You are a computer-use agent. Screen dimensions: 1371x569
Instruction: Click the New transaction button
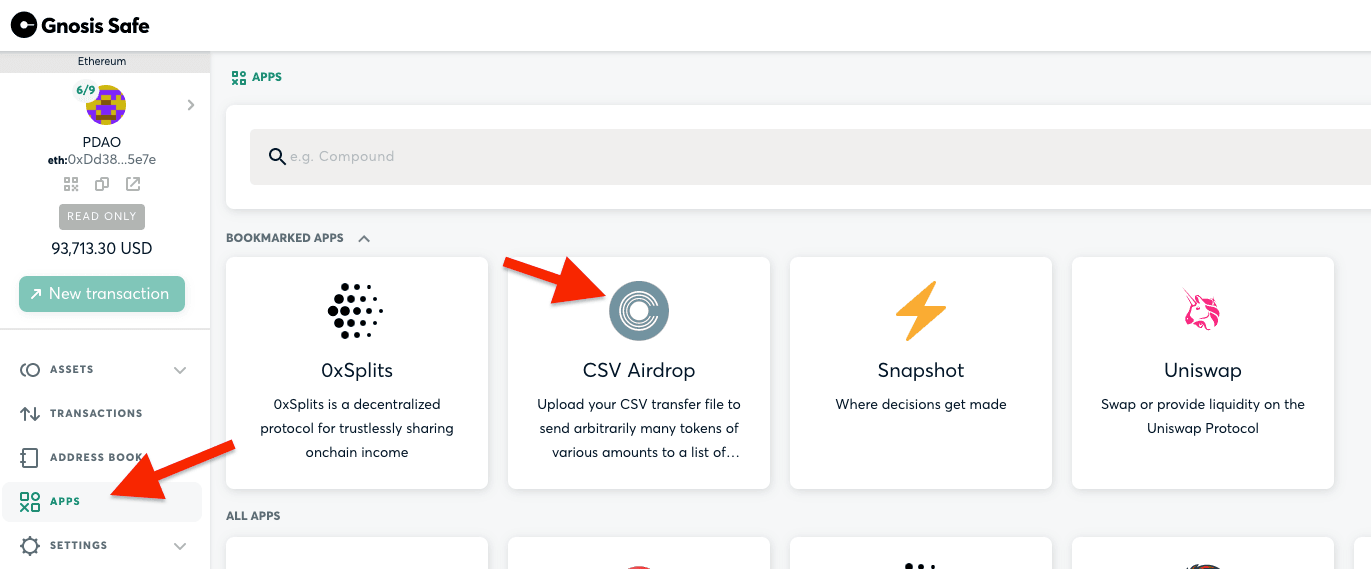click(102, 294)
